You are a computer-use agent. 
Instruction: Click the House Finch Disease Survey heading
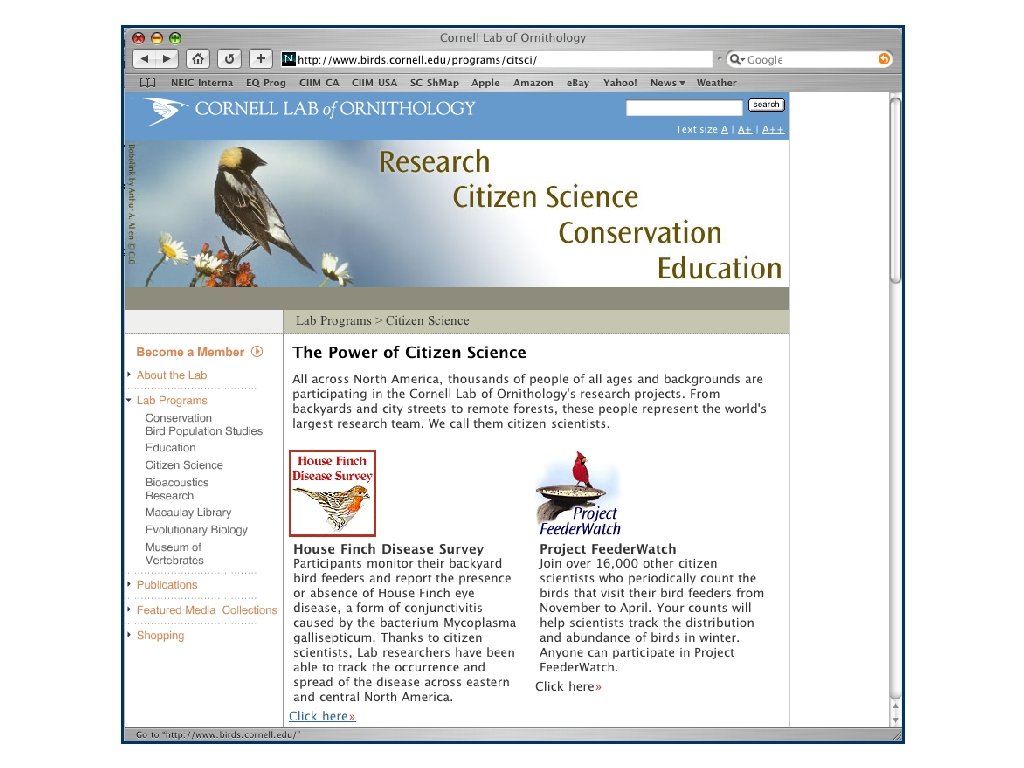pyautogui.click(x=389, y=549)
